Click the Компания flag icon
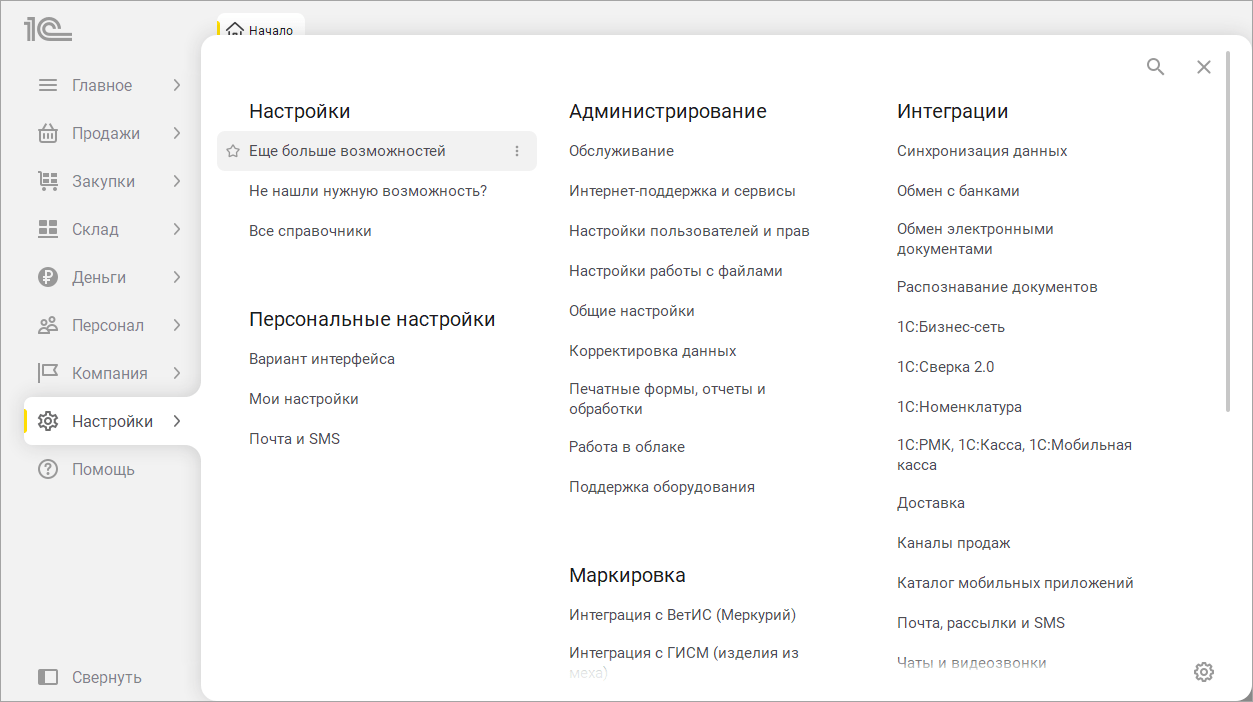Screen dimensions: 1253x702 pyautogui.click(x=48, y=373)
